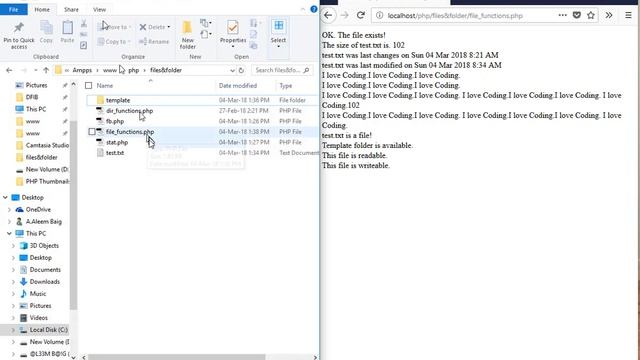Image resolution: width=640 pixels, height=360 pixels.
Task: Click the Rename ribbon button
Action: pos(154,42)
